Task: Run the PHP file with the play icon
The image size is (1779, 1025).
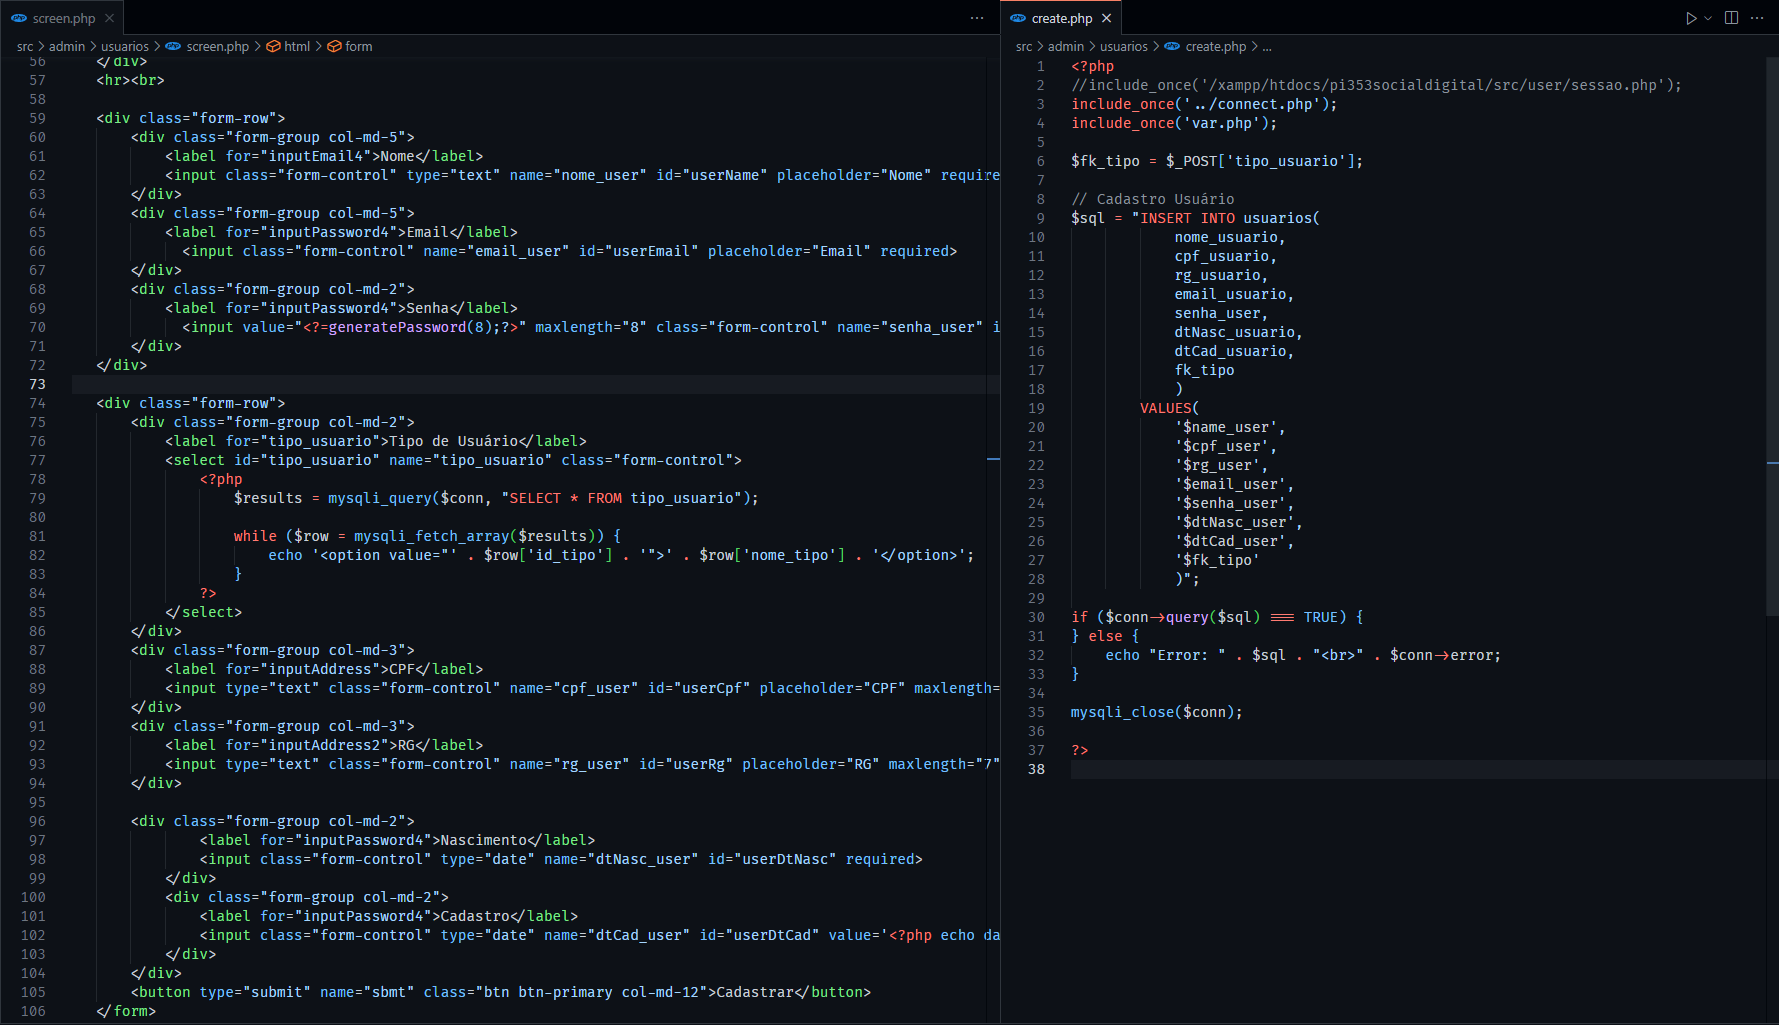Action: tap(1690, 18)
